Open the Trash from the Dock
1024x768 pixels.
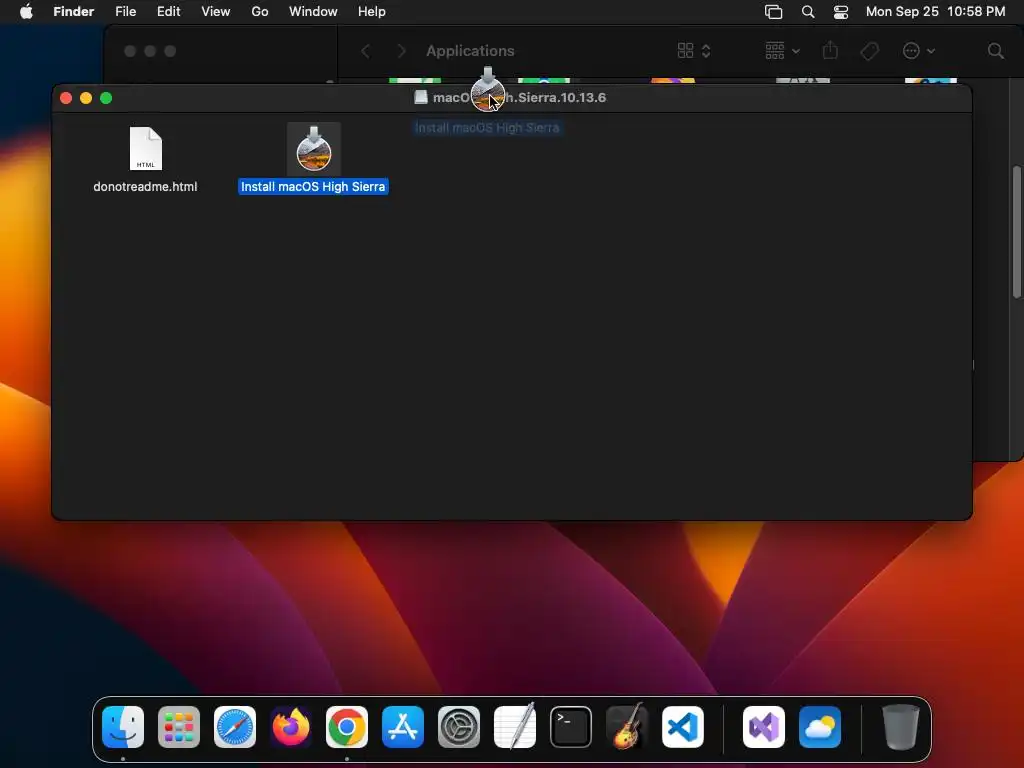click(x=901, y=727)
